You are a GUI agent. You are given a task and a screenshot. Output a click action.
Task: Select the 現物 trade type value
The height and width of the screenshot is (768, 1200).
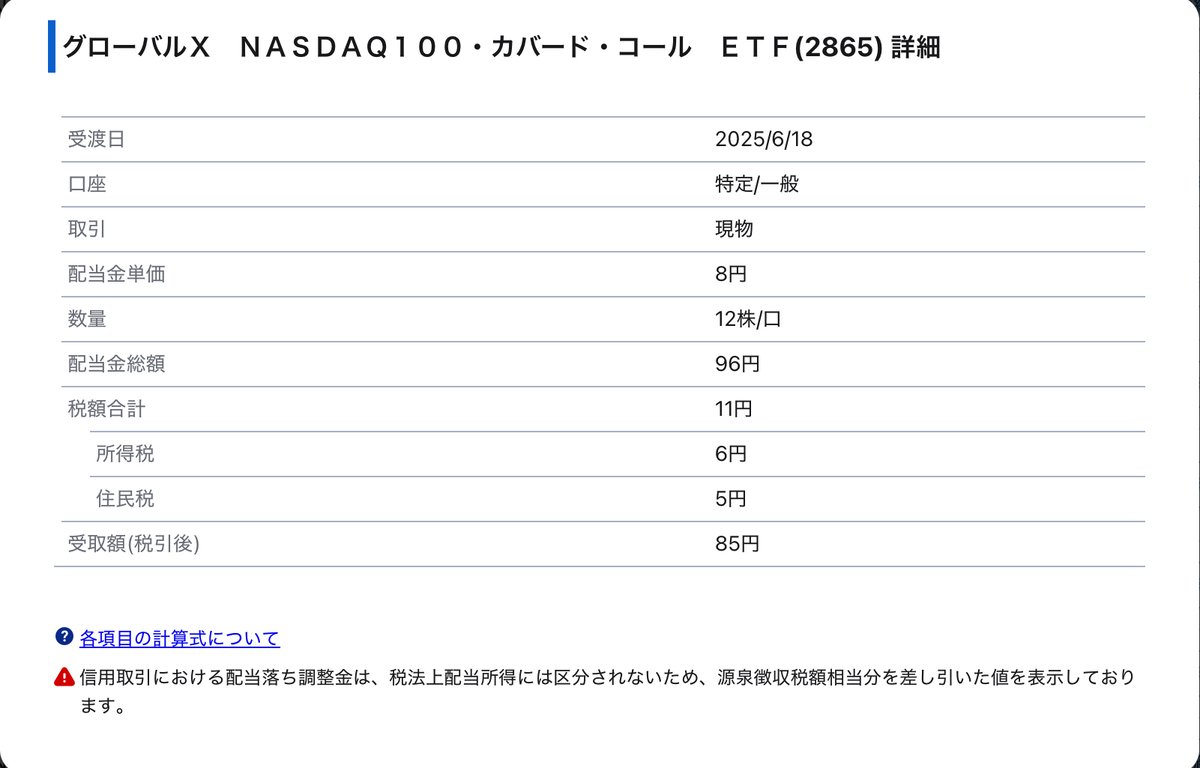[734, 229]
